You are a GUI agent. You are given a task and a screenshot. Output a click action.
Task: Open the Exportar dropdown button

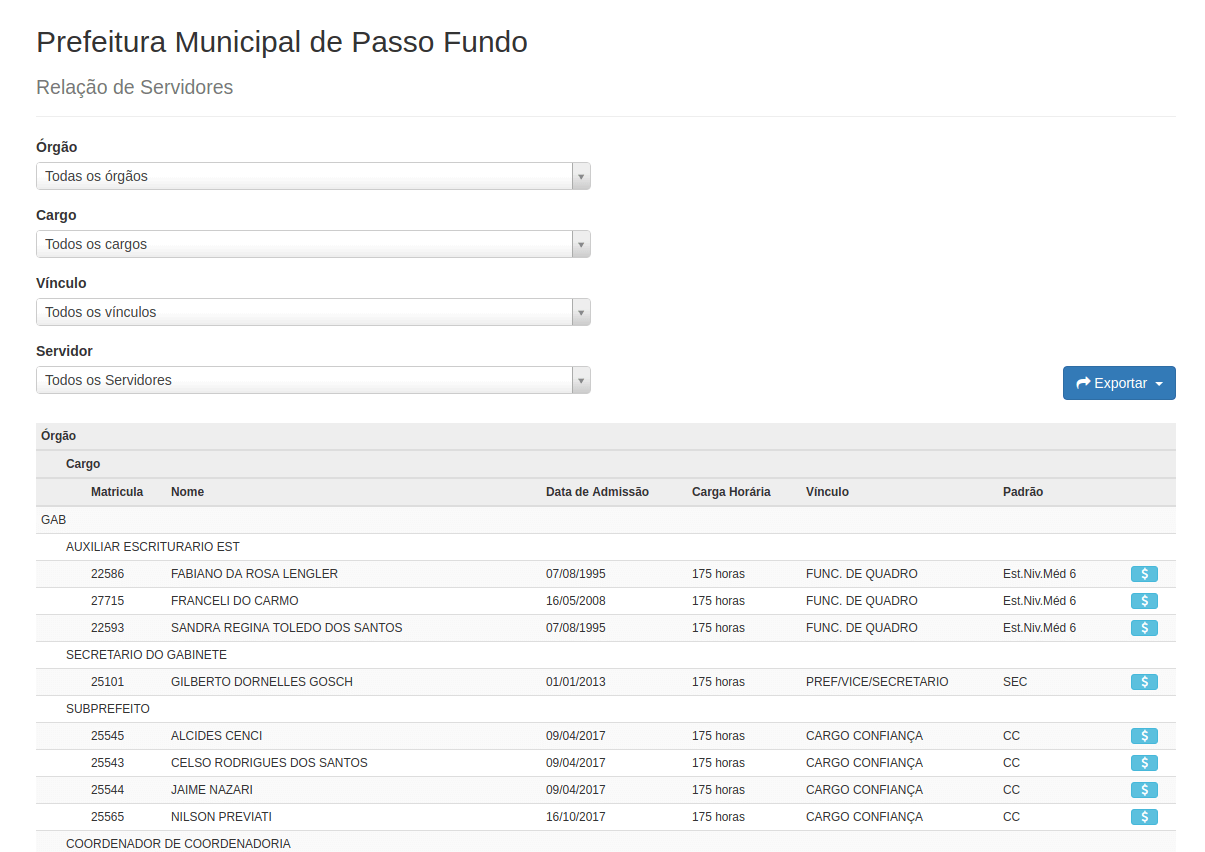pos(1119,383)
